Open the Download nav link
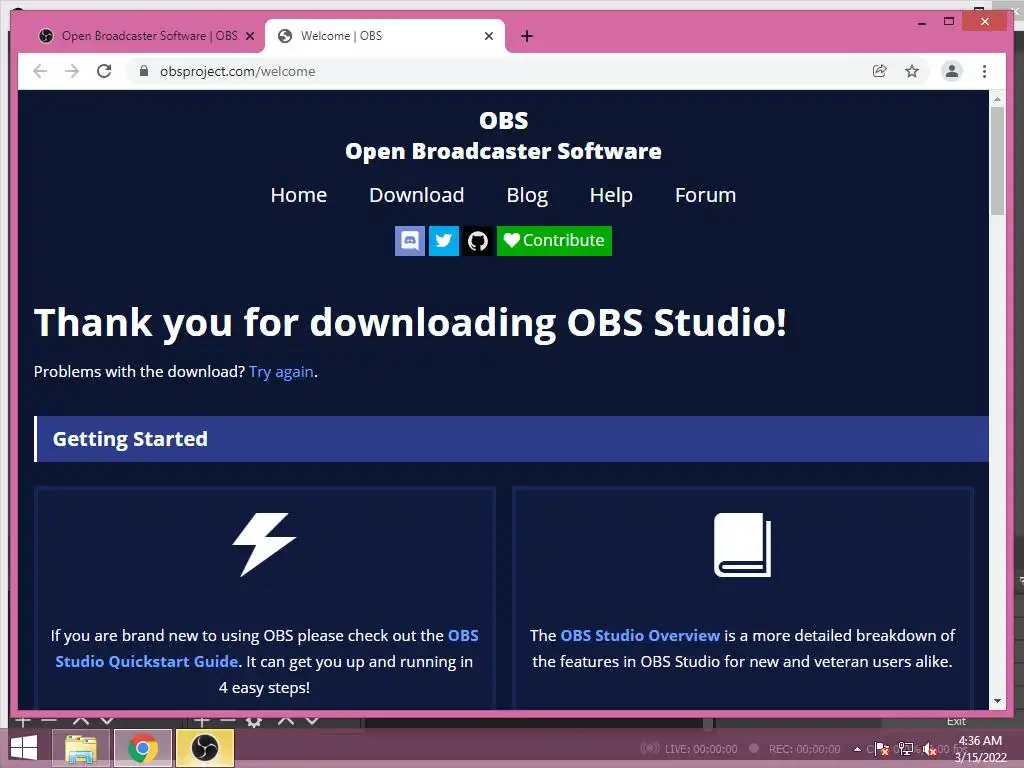Screen dimensions: 1024x768 click(417, 195)
